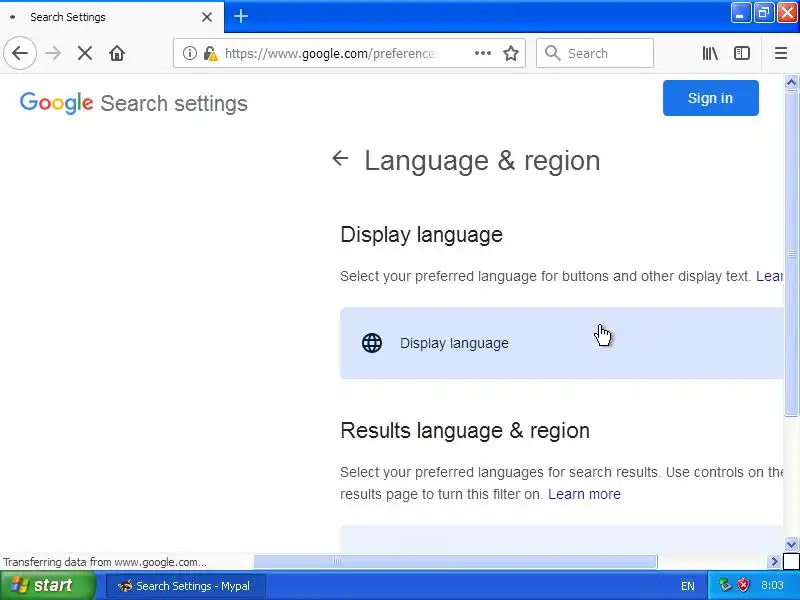Screen dimensions: 800x600
Task: Click the 'Display language' section heading
Action: (x=421, y=235)
